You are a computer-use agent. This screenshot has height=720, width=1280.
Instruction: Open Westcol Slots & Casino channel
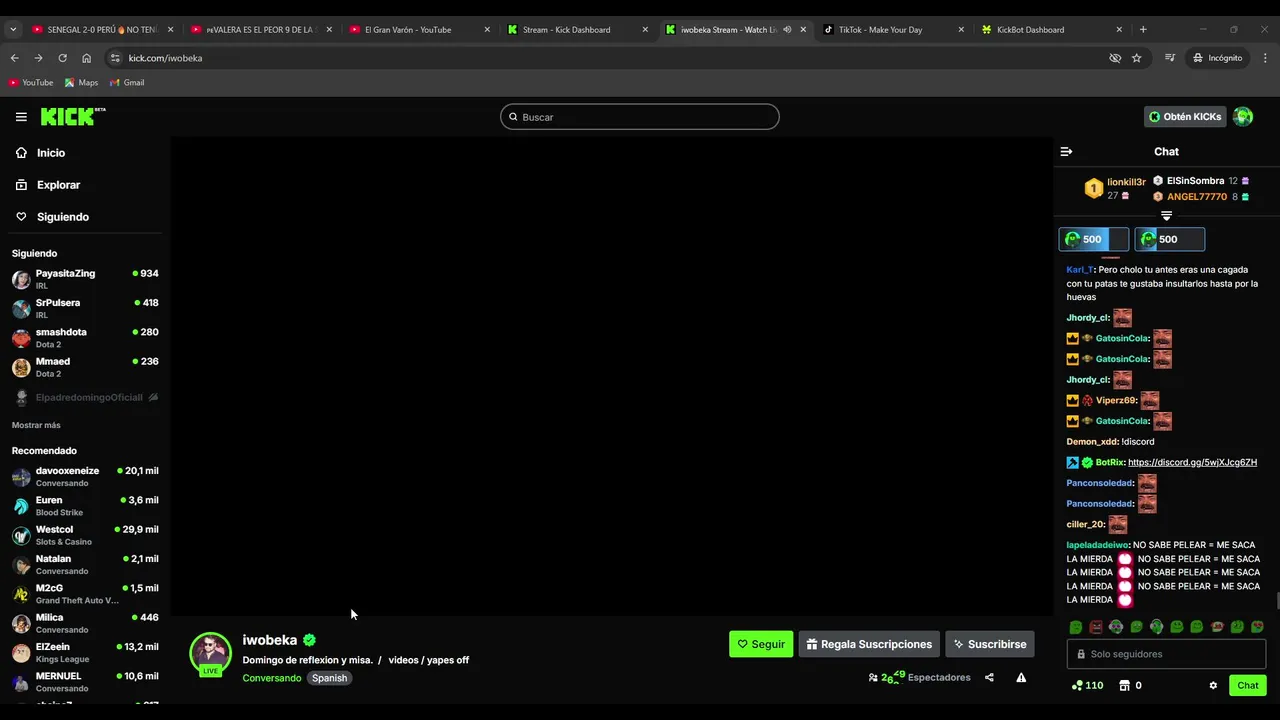click(85, 535)
